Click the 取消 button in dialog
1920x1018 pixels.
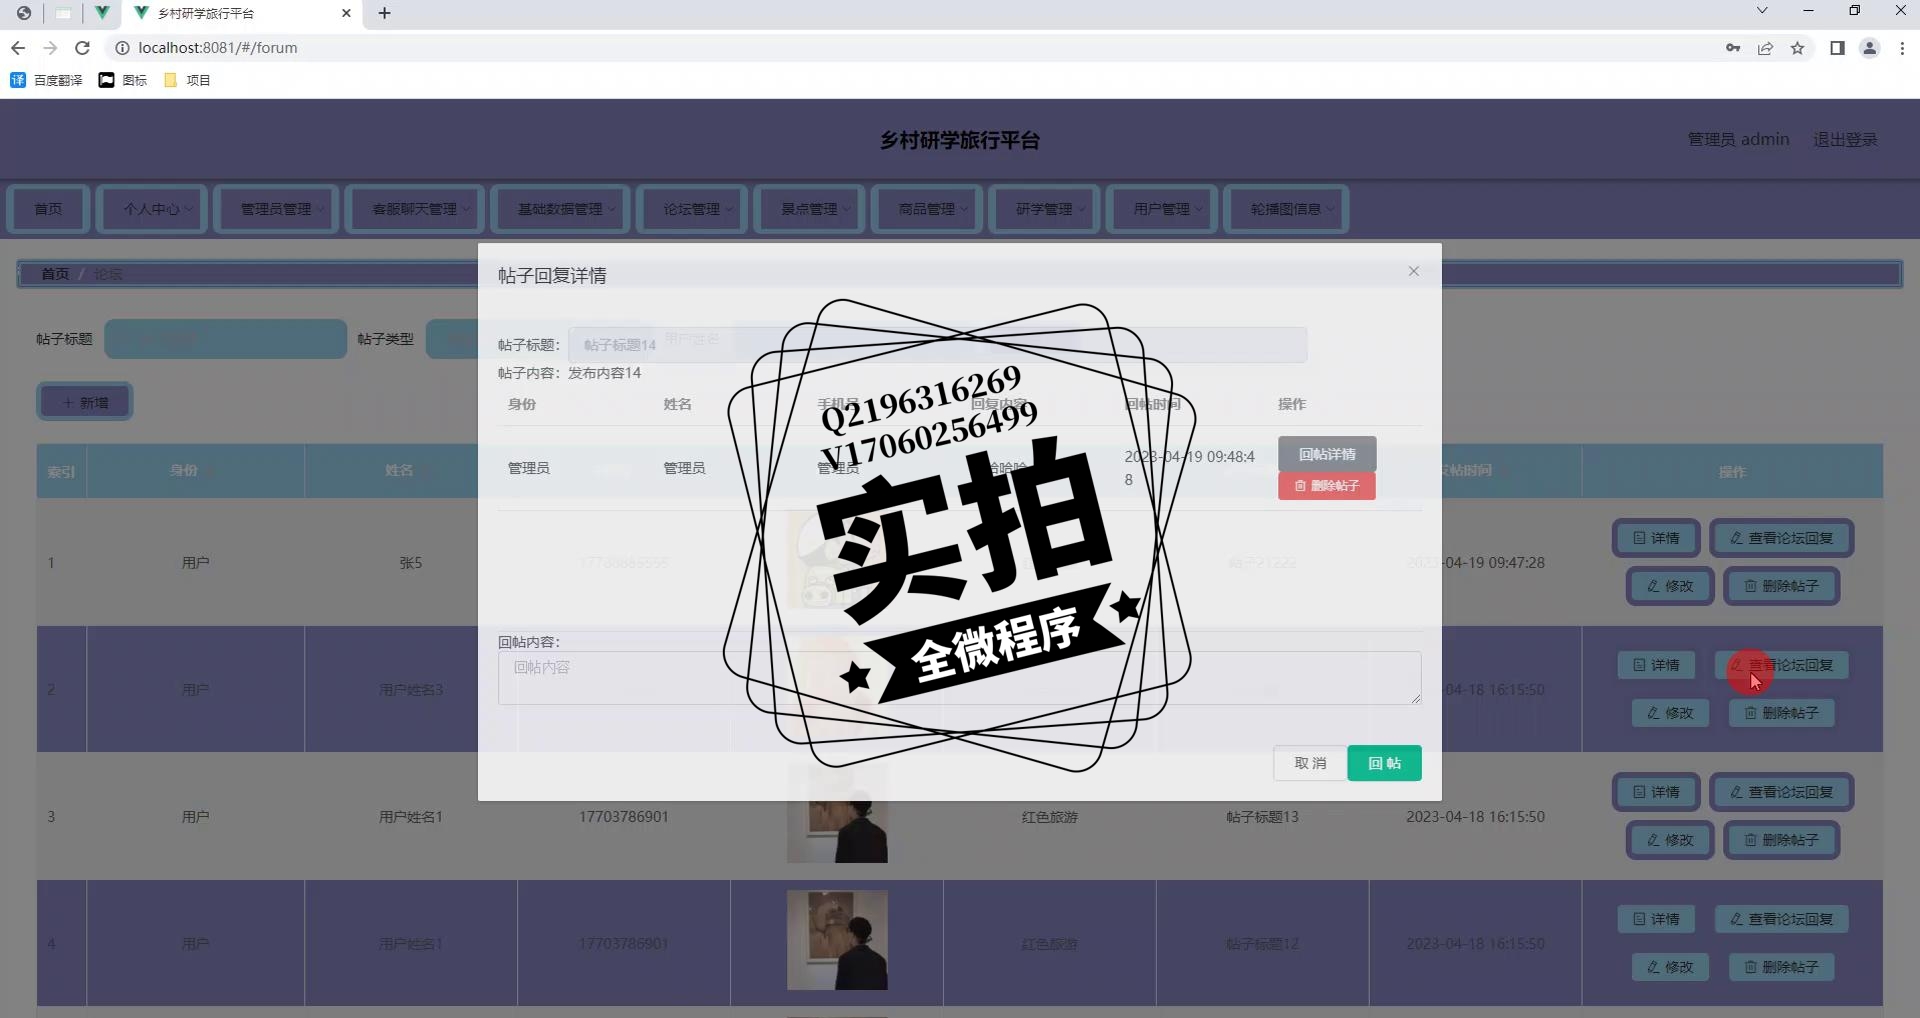coord(1309,763)
